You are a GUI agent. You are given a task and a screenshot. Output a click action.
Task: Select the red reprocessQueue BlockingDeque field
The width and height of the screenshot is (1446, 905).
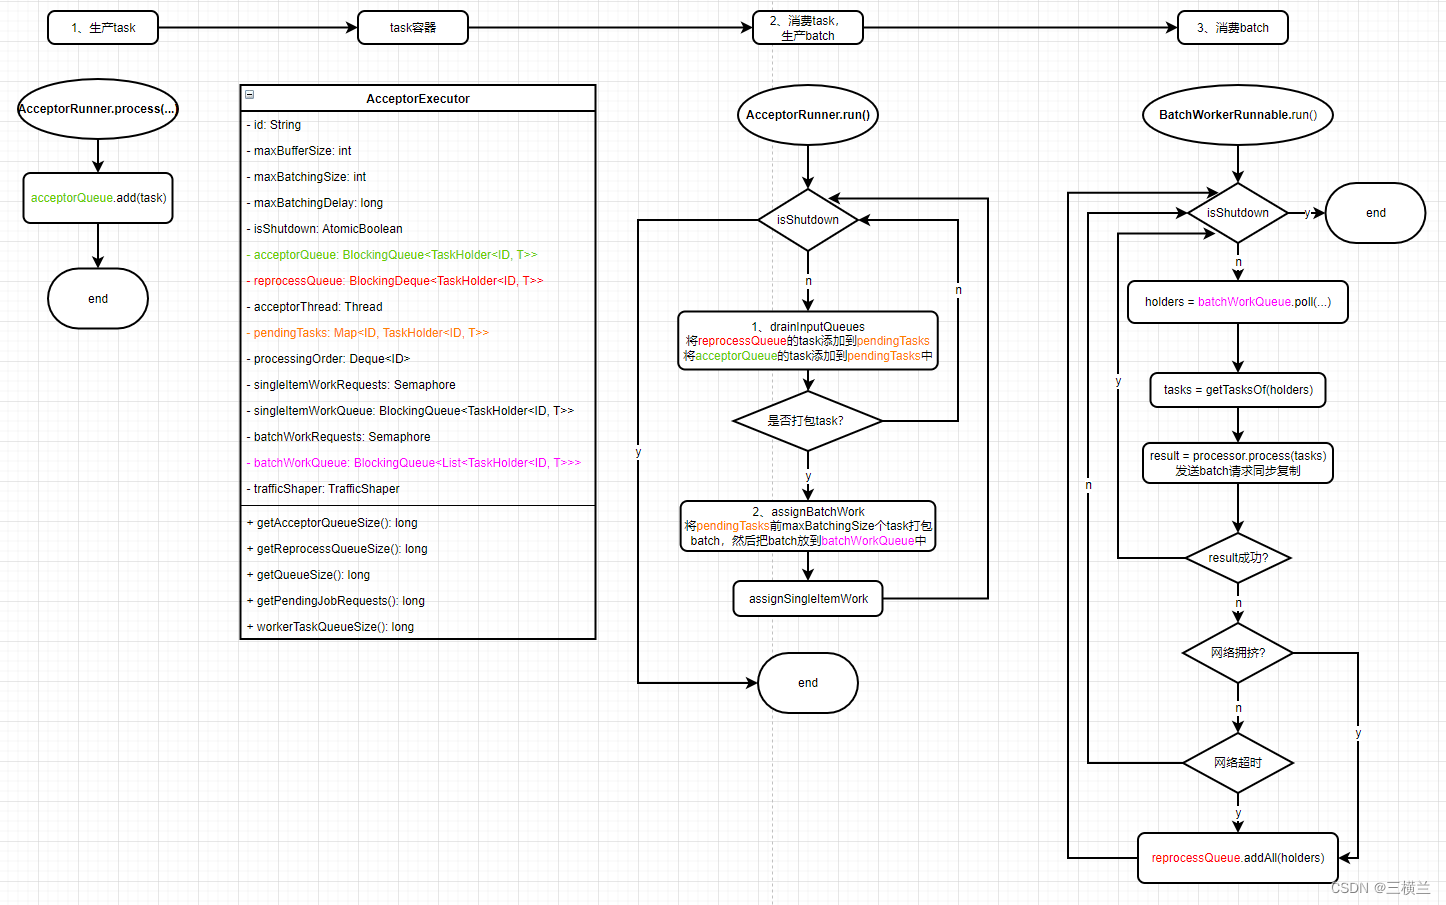pos(418,281)
